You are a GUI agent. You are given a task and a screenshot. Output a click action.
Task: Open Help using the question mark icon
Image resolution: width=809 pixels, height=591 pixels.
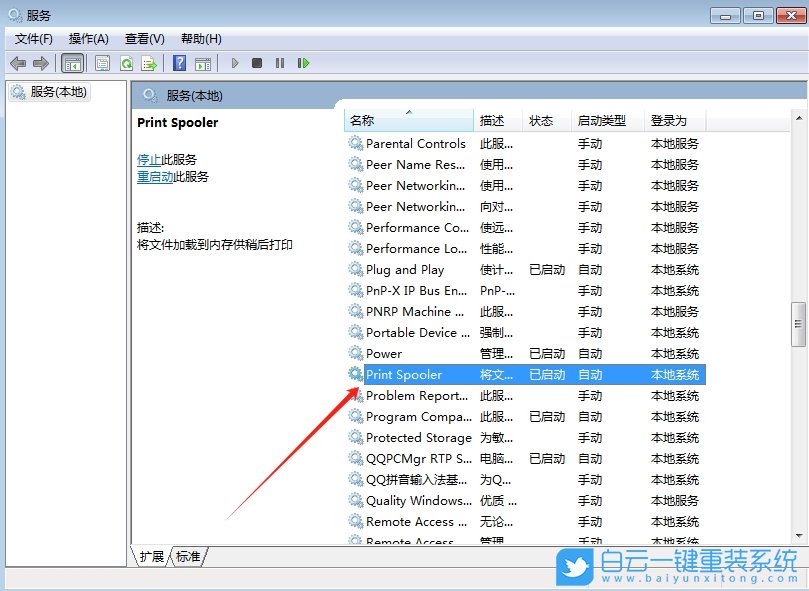click(180, 63)
